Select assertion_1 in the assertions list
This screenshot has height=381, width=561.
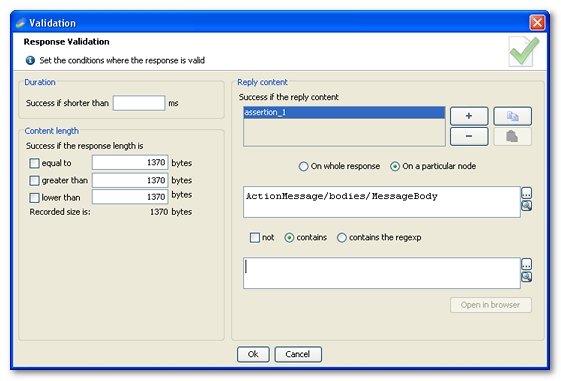tap(344, 112)
